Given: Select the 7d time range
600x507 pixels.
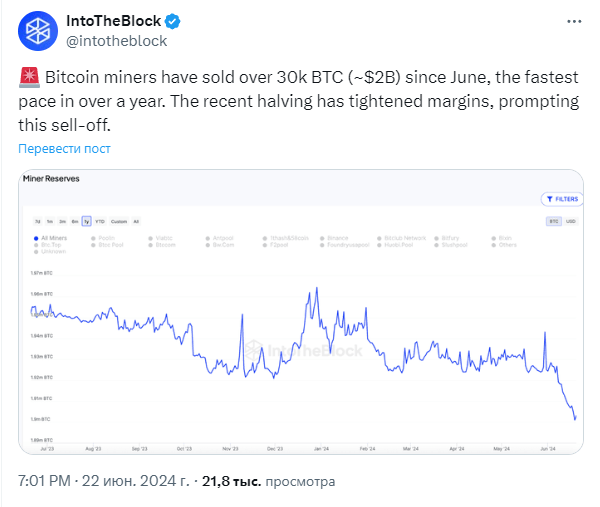Looking at the screenshot, I should tap(38, 221).
